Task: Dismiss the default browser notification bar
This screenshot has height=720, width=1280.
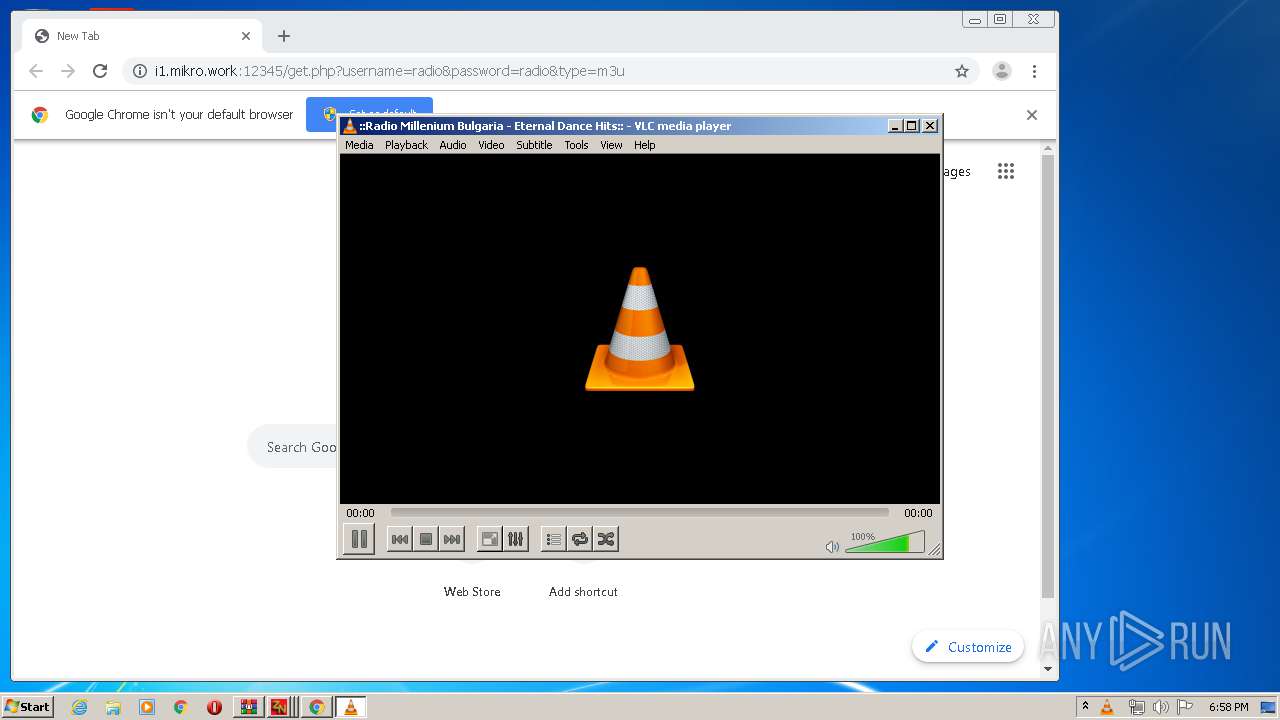Action: (1032, 115)
